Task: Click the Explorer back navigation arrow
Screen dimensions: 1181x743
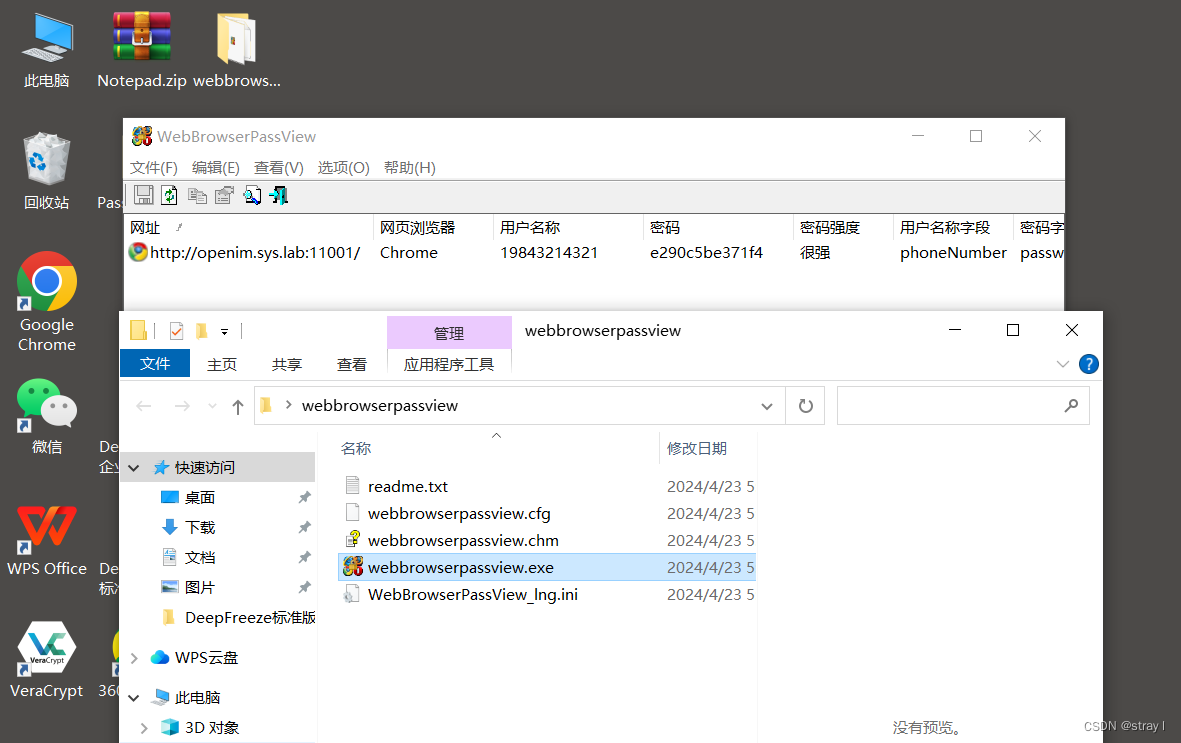Action: [144, 406]
